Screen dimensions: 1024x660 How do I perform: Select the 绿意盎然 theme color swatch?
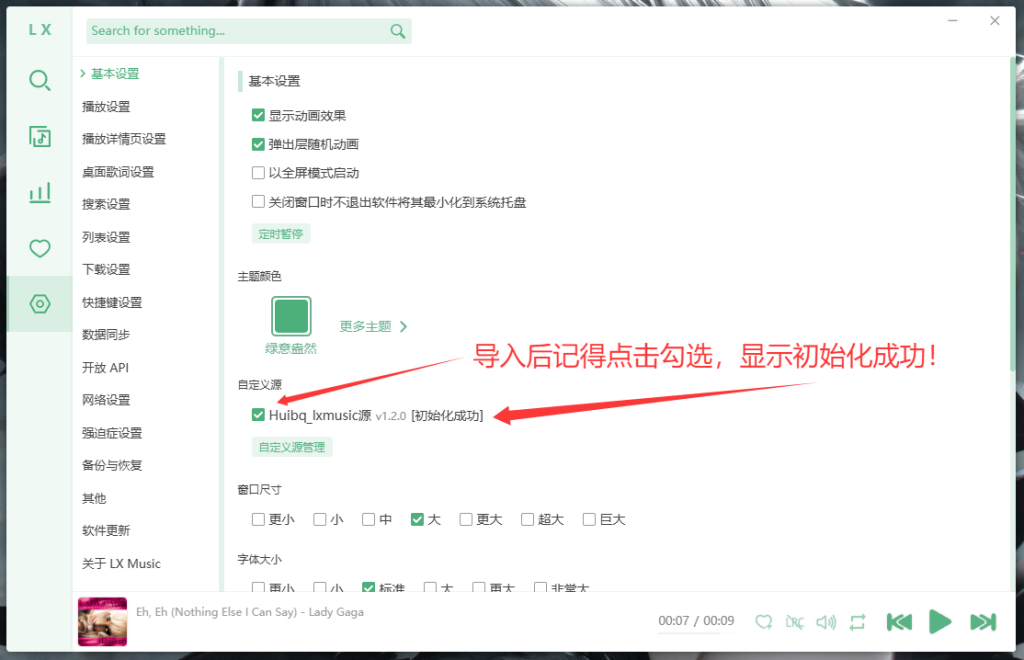pos(291,314)
